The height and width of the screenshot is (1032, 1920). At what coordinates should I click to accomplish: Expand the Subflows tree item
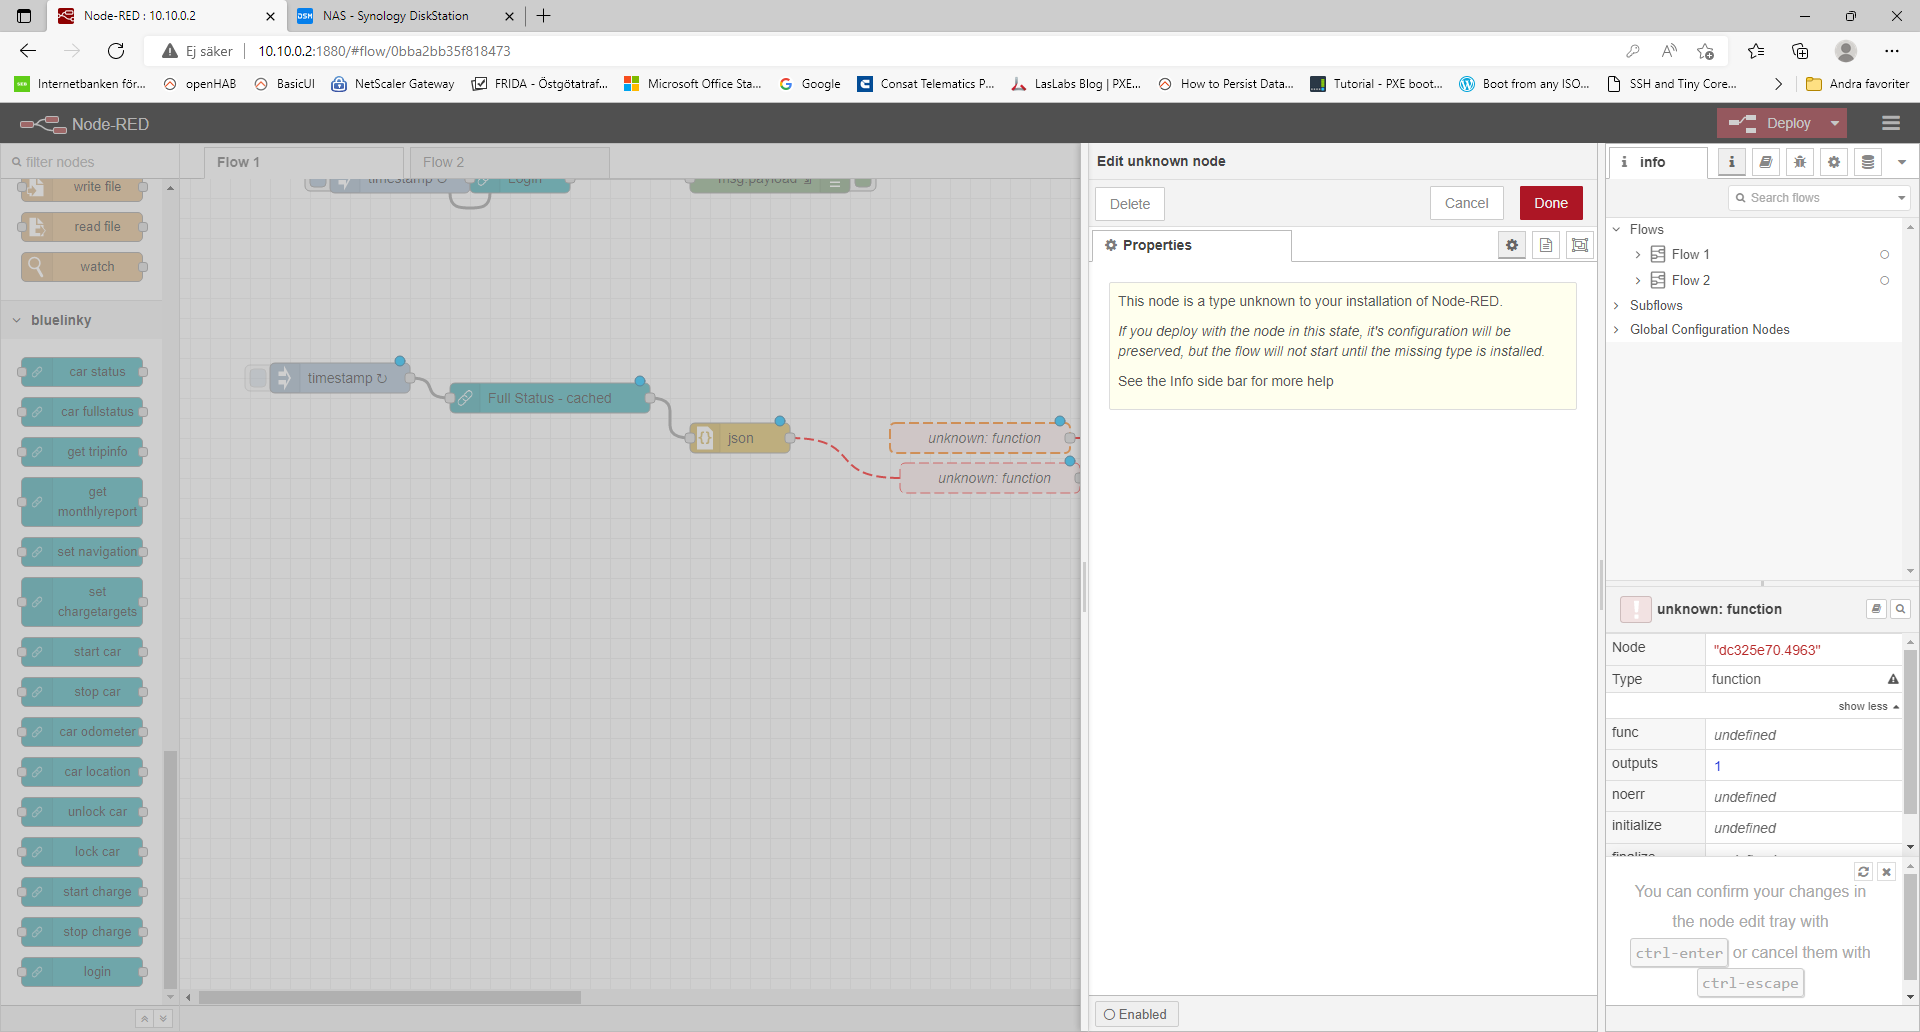pos(1617,306)
